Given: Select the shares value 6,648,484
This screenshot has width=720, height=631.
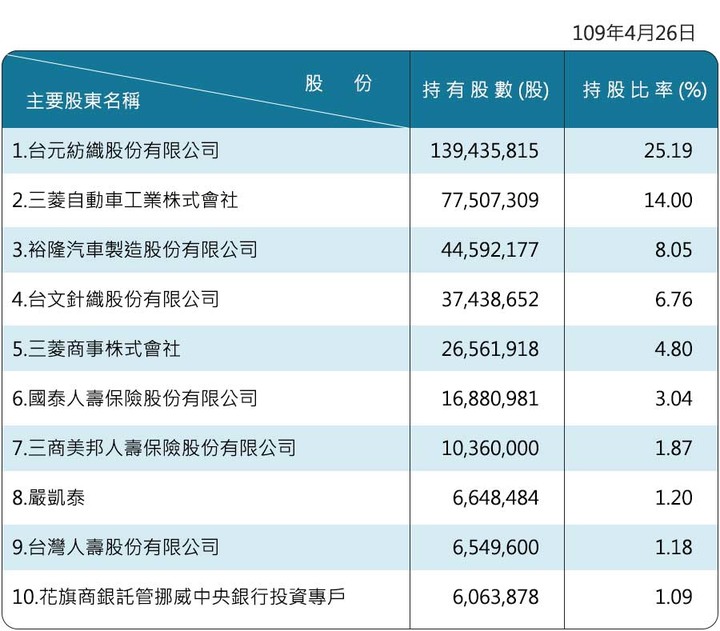Looking at the screenshot, I should pos(495,498).
